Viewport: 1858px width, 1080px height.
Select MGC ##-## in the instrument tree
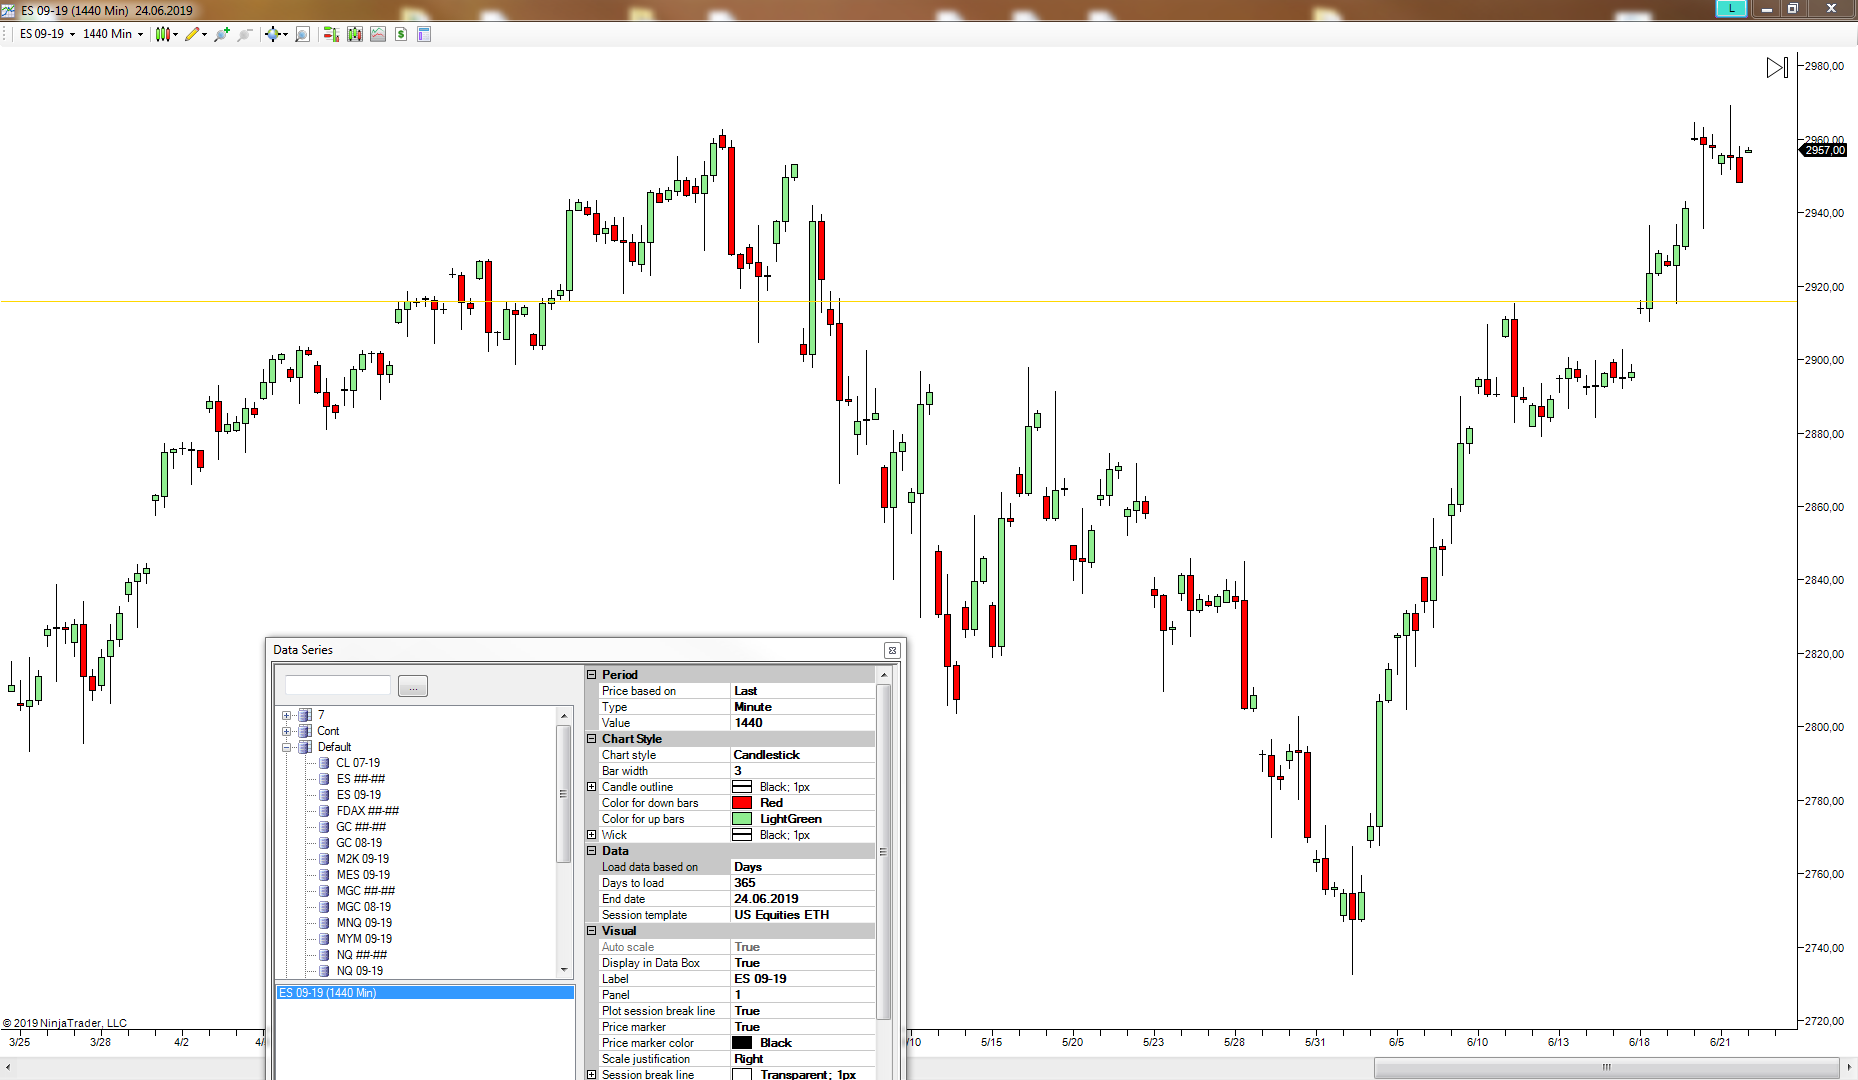click(366, 891)
